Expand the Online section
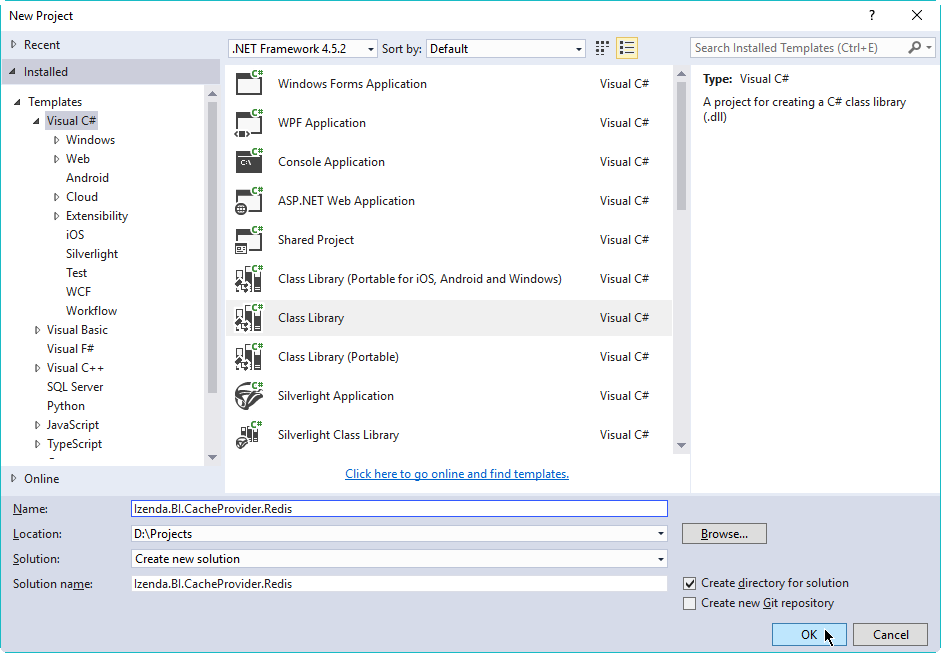941x653 pixels. point(13,478)
